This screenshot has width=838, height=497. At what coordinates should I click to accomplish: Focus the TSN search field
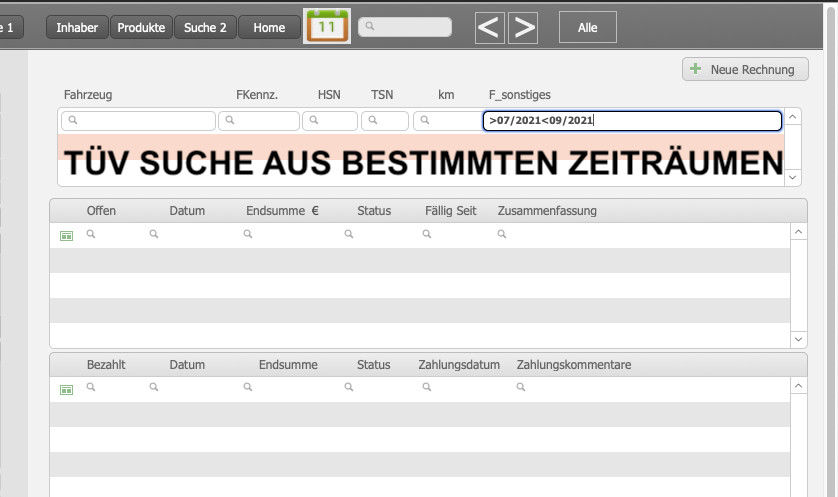point(385,121)
